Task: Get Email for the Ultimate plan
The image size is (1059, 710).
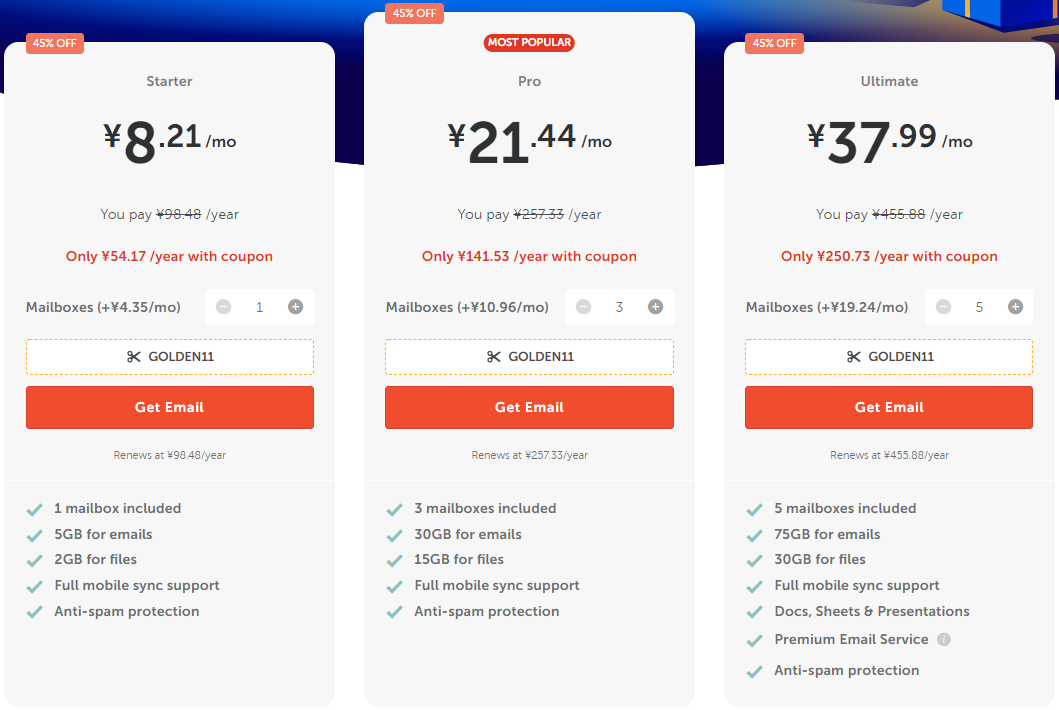Action: tap(889, 407)
